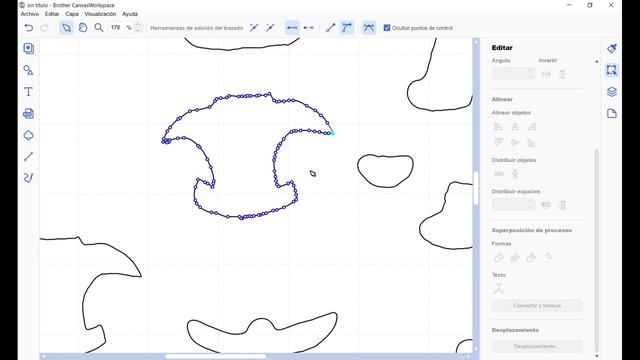The image size is (640, 360).
Task: Open the shapes tool in left sidebar
Action: [x=29, y=70]
